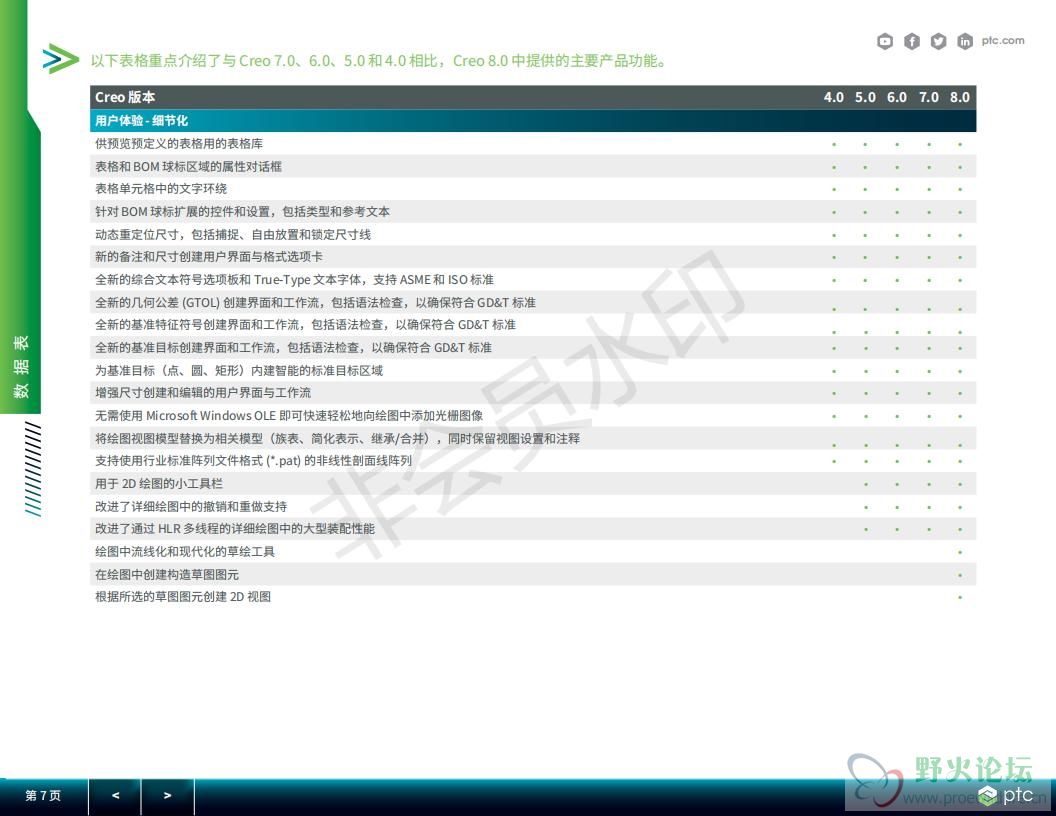
Task: Select row 全新的综合文本符号选项板
Action: 533,279
